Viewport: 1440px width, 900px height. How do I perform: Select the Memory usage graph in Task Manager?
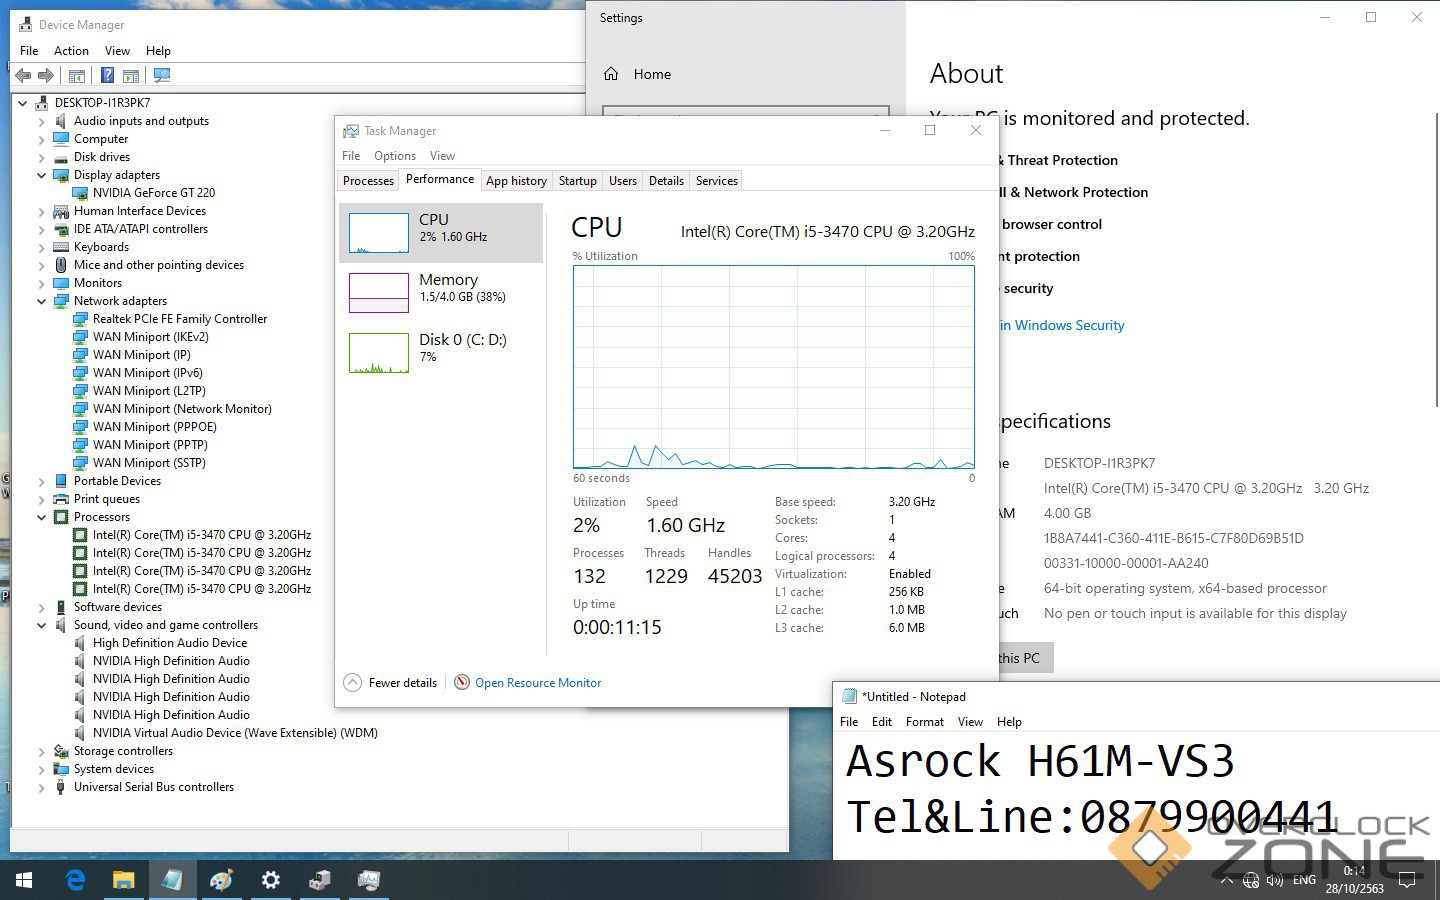pyautogui.click(x=379, y=293)
